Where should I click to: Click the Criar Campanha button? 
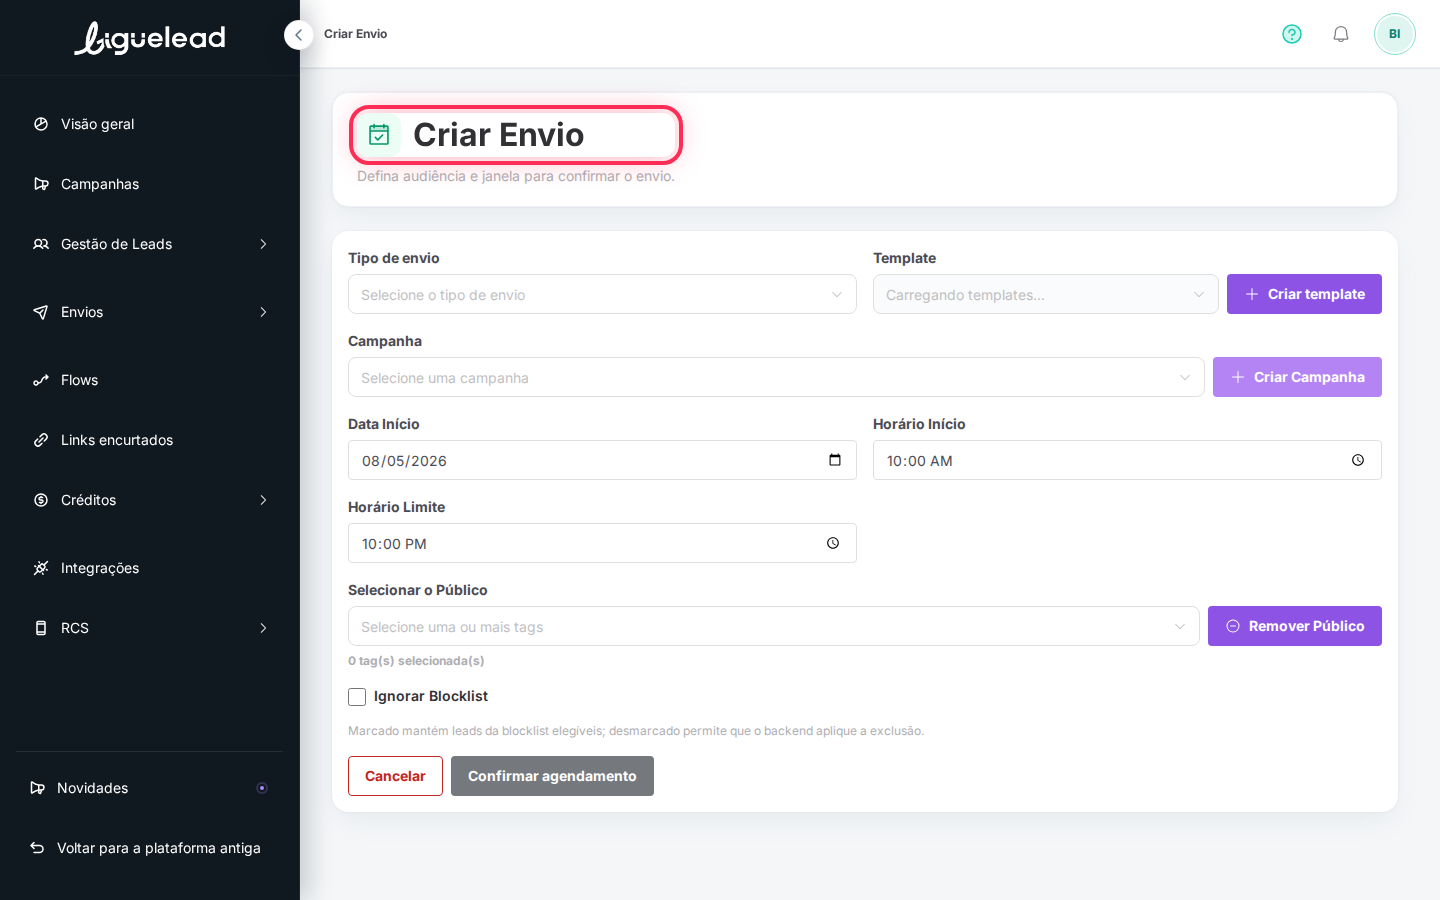pyautogui.click(x=1297, y=377)
